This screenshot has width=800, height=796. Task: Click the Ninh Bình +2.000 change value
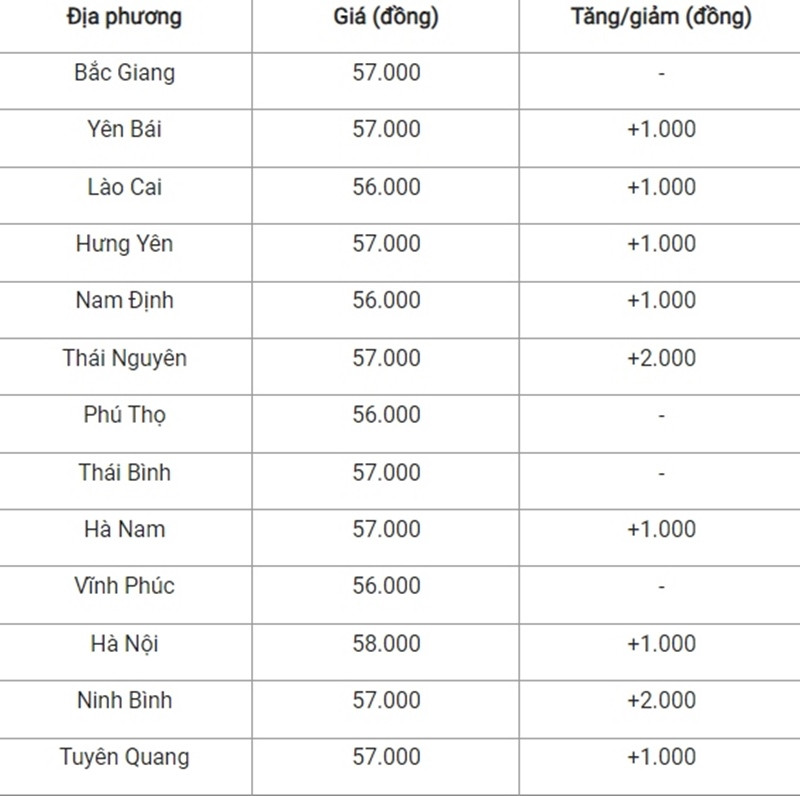pyautogui.click(x=661, y=700)
